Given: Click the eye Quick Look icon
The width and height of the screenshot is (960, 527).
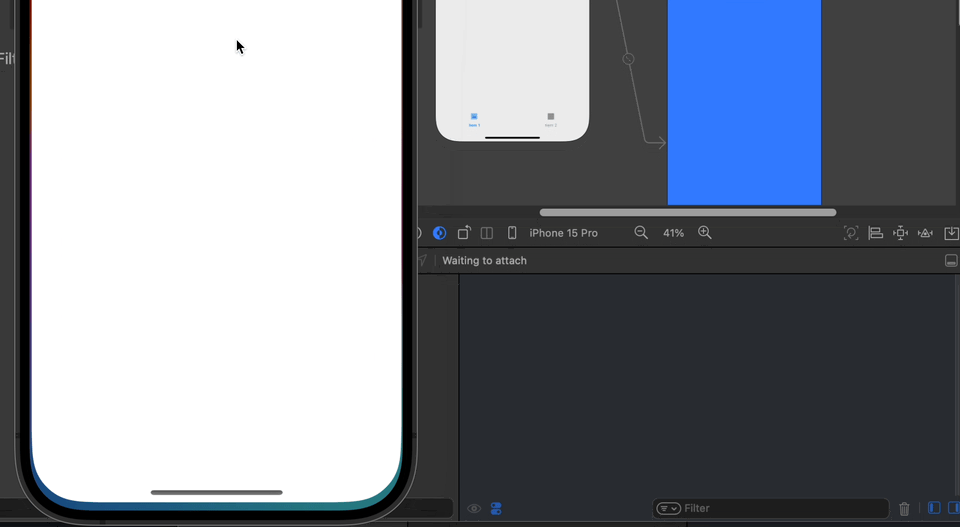Looking at the screenshot, I should point(474,509).
